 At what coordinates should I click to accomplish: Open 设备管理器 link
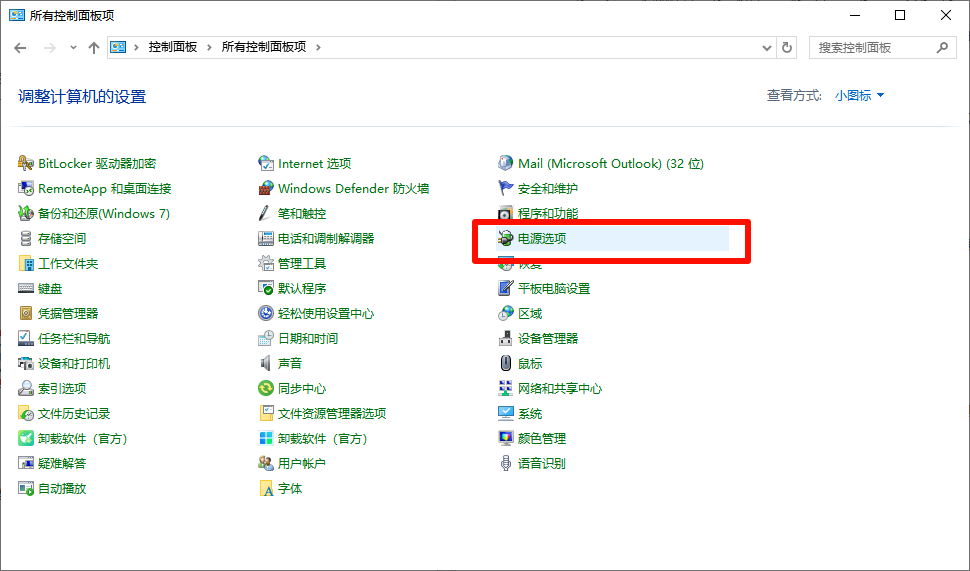pyautogui.click(x=547, y=338)
